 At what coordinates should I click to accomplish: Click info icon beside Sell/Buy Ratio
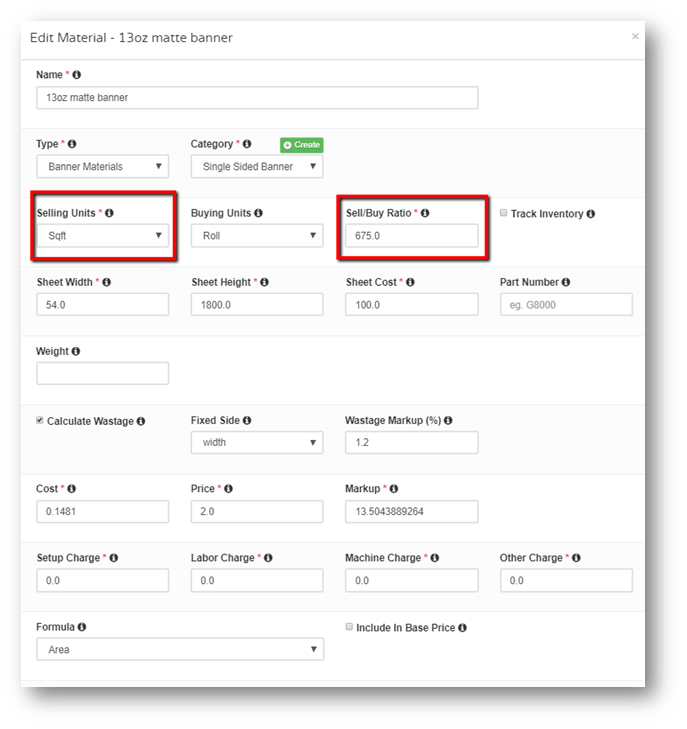[425, 213]
